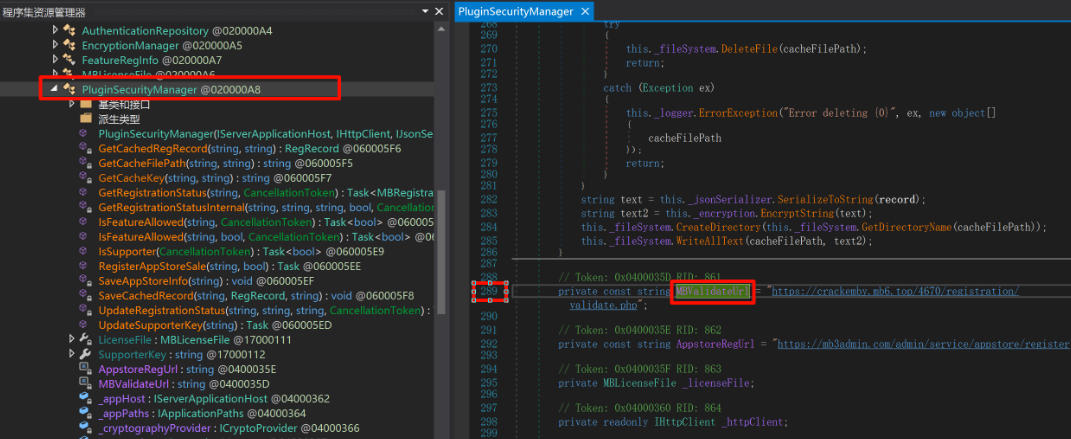Expand the 基类和接口 folder node
The width and height of the screenshot is (1071, 439).
click(x=72, y=104)
